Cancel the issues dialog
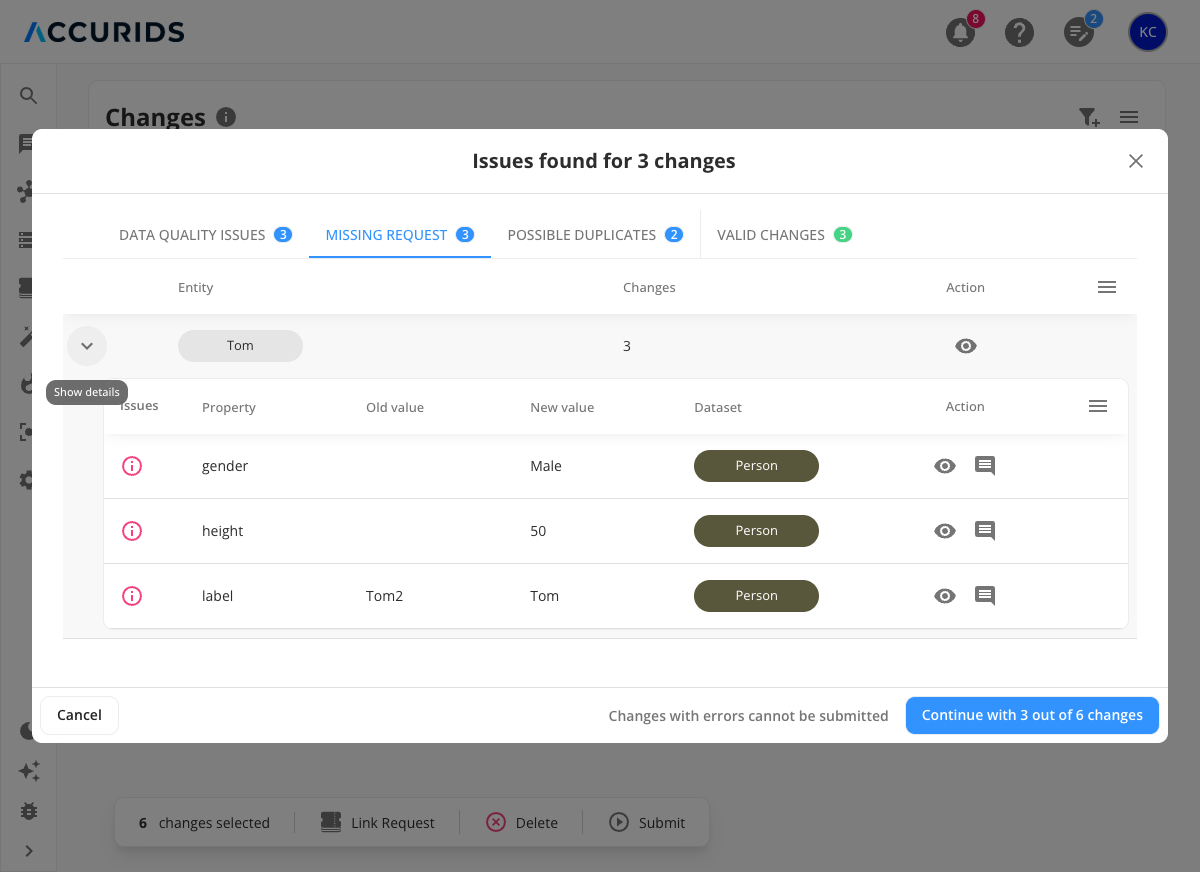The image size is (1200, 872). tap(79, 715)
